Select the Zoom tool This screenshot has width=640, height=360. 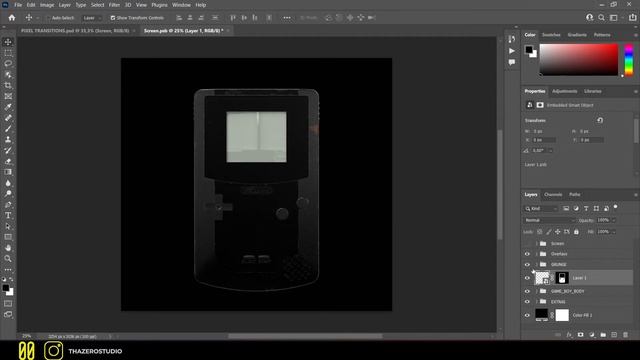[8, 258]
